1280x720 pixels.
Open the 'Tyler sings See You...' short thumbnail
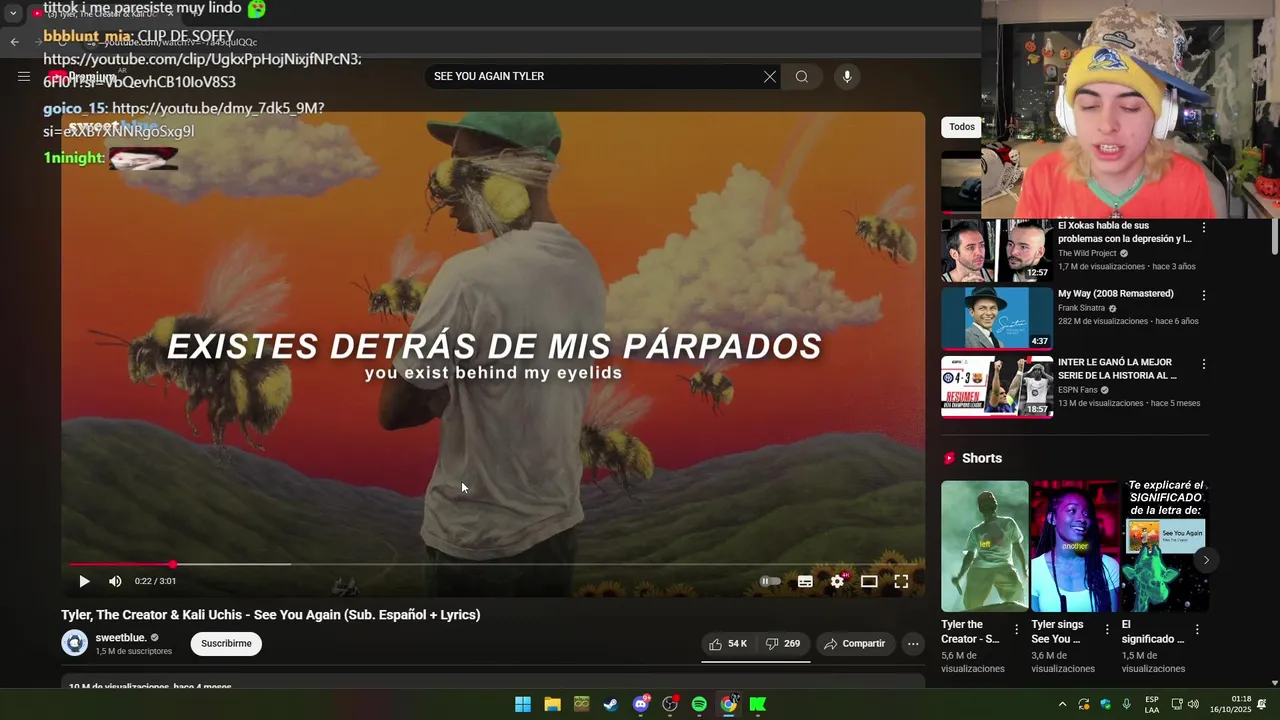click(x=1075, y=546)
